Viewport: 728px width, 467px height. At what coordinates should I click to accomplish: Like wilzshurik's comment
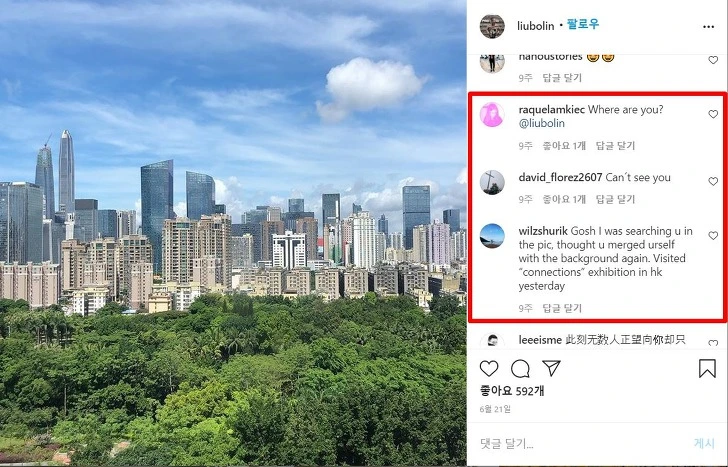coord(713,236)
